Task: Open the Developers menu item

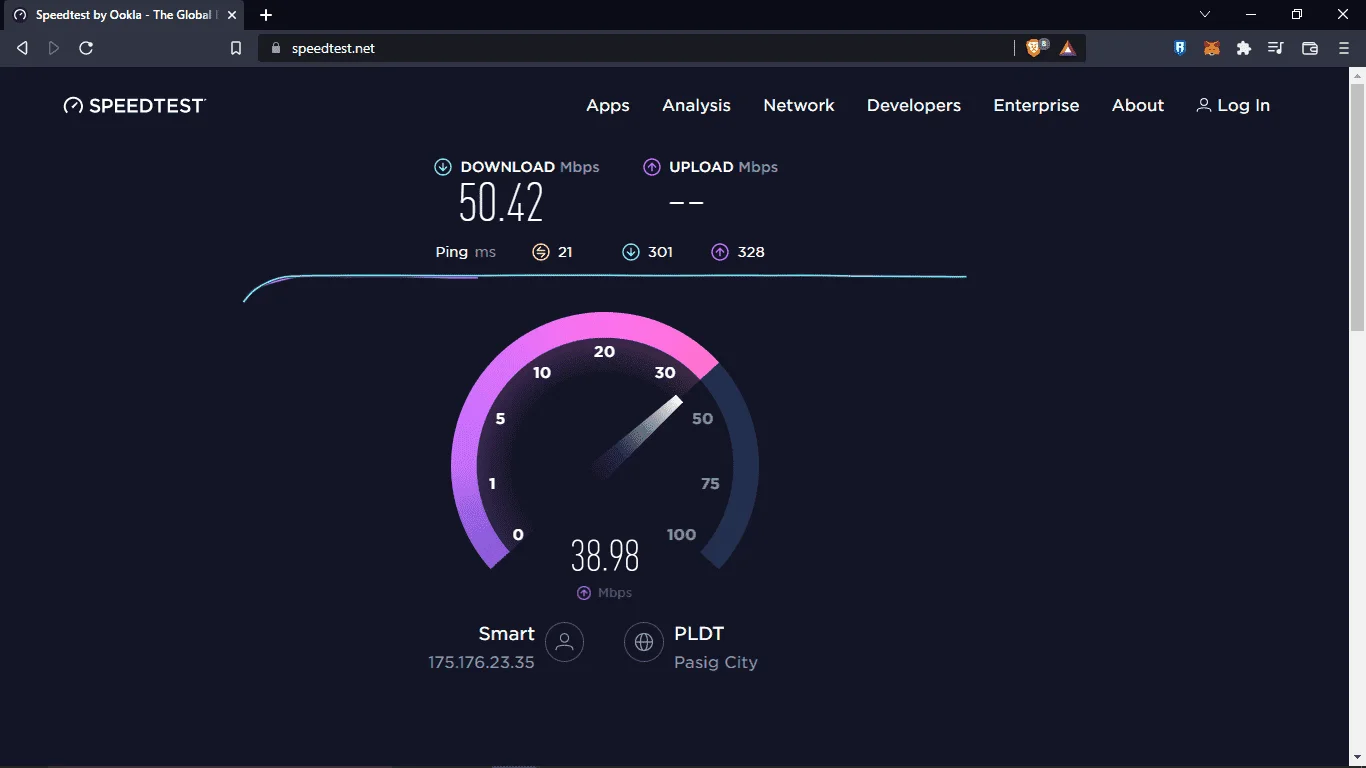Action: pyautogui.click(x=914, y=106)
